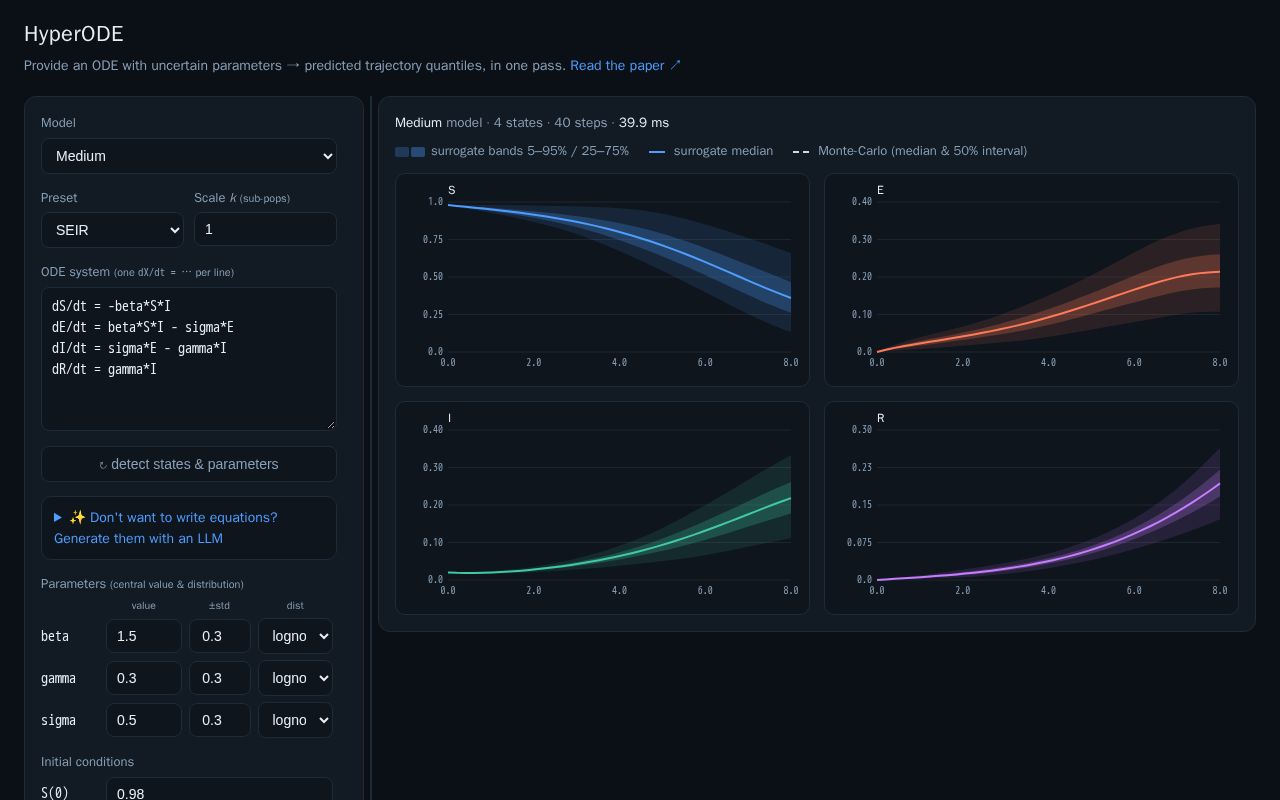Screen dimensions: 1280x800
Task: Click detect states & parameters button
Action: click(188, 464)
